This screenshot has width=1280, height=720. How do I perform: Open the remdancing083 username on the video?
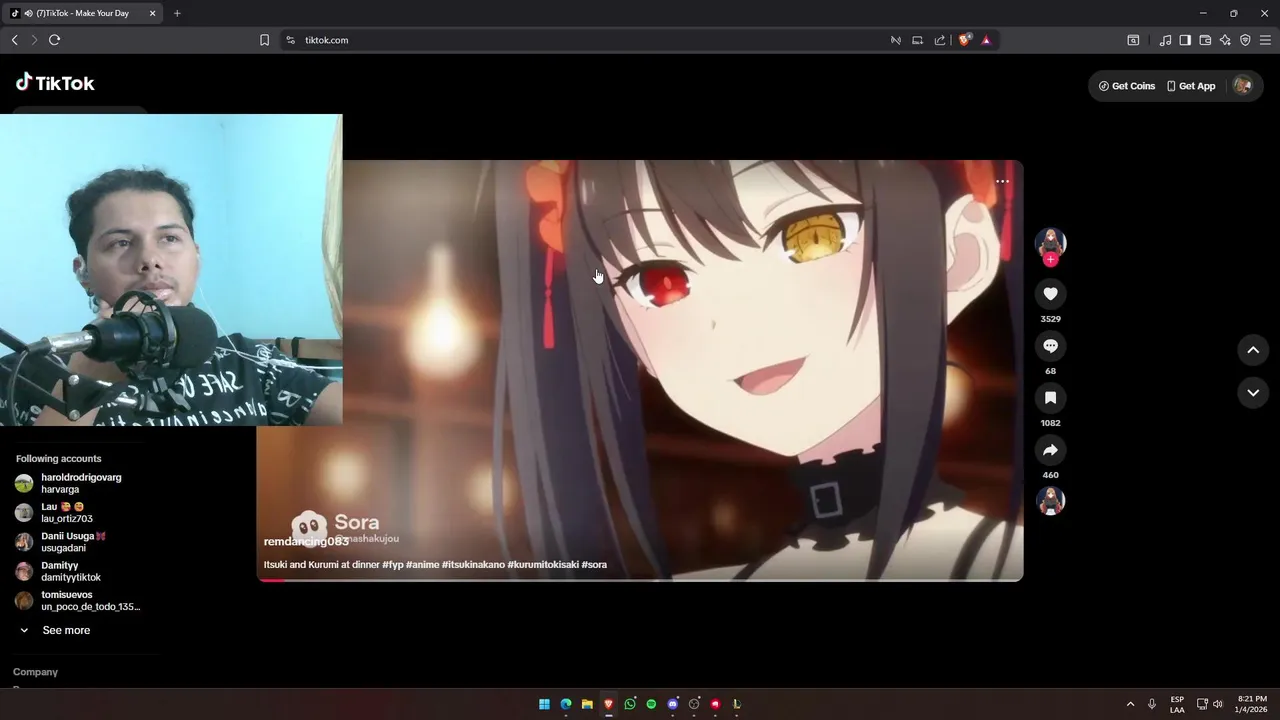306,542
